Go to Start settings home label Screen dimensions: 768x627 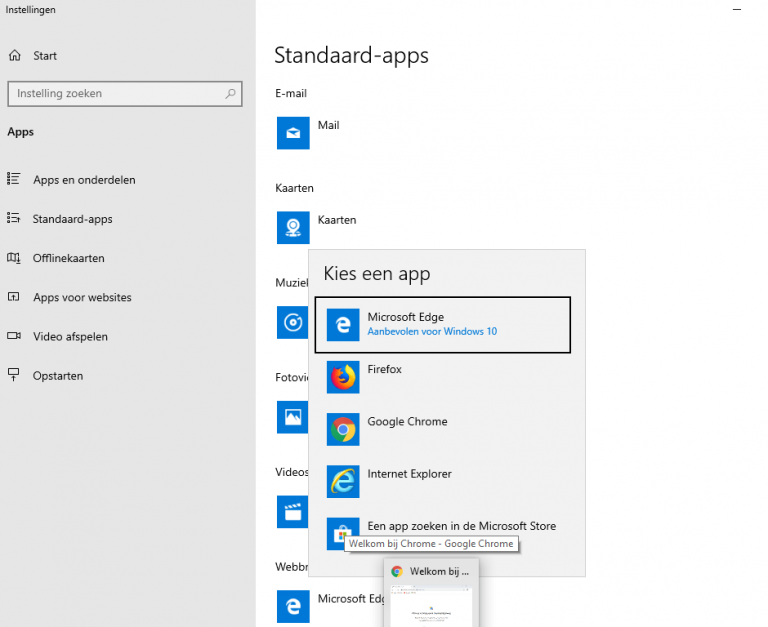click(45, 56)
